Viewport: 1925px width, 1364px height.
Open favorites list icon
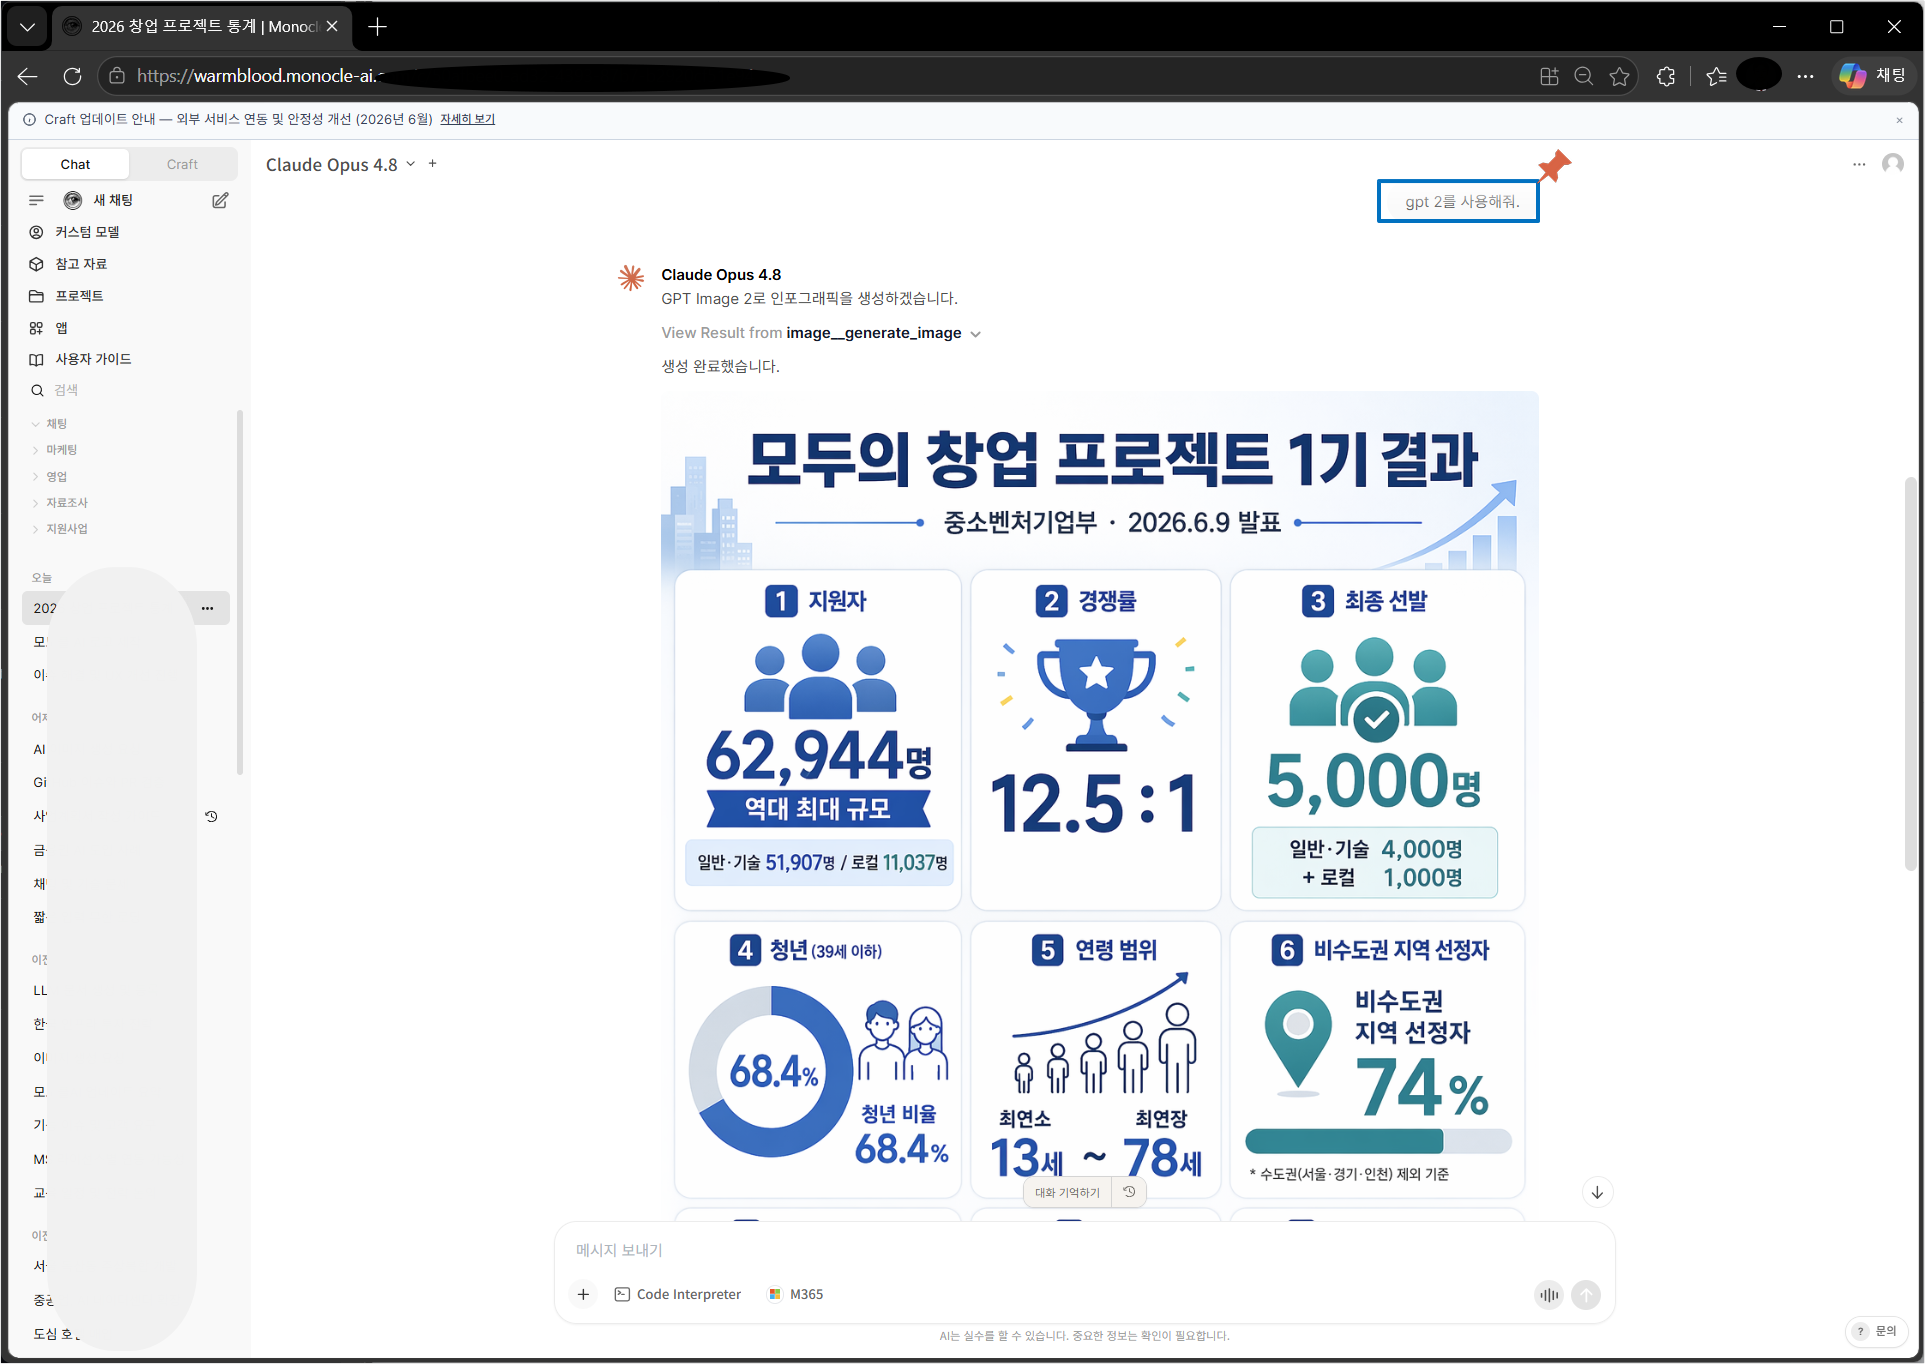click(1717, 76)
